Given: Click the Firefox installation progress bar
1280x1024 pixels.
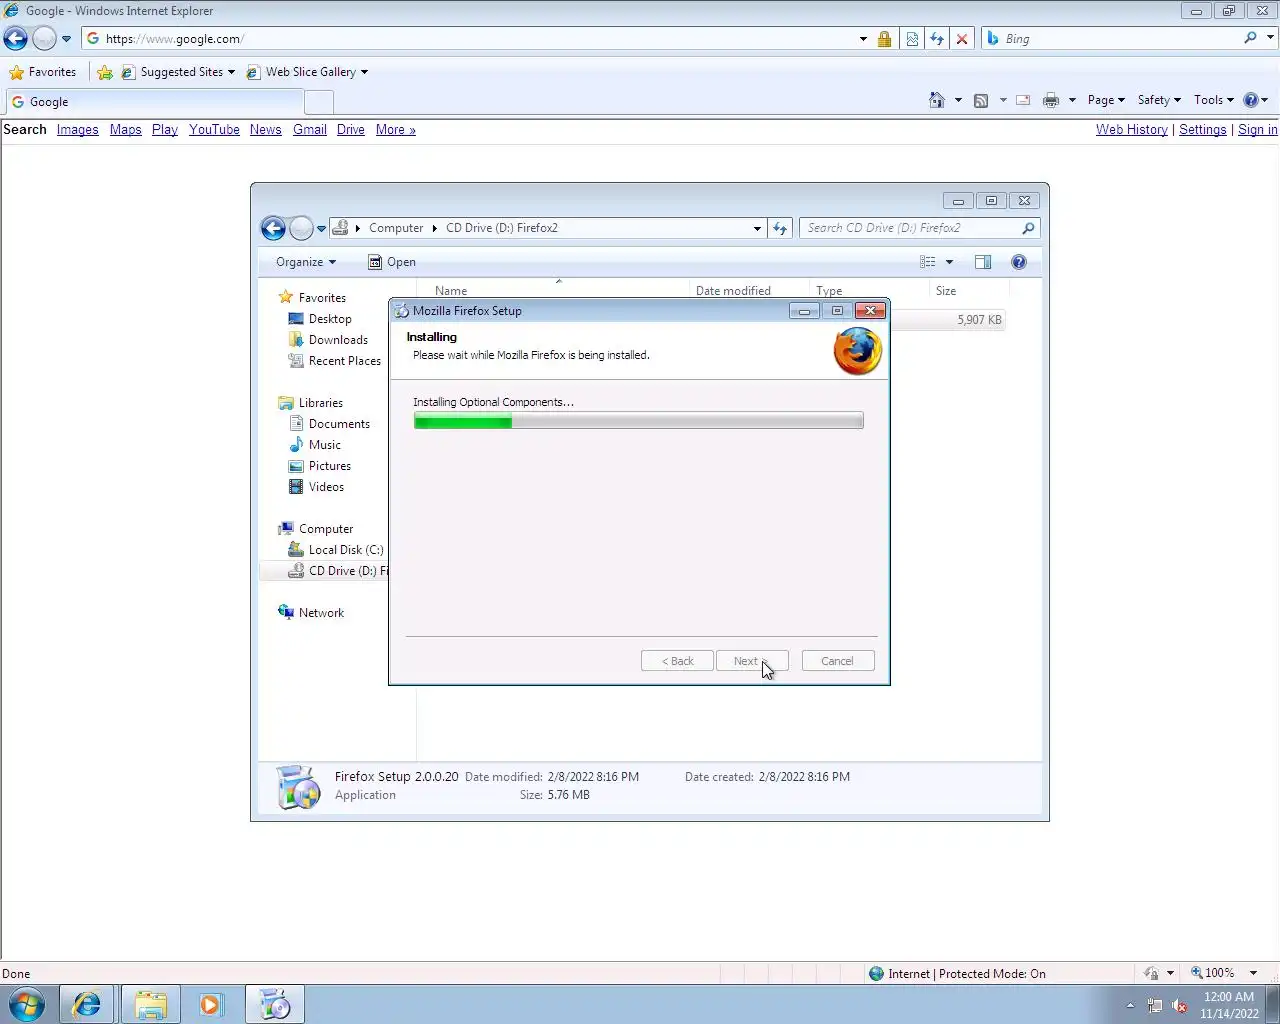Looking at the screenshot, I should (638, 422).
